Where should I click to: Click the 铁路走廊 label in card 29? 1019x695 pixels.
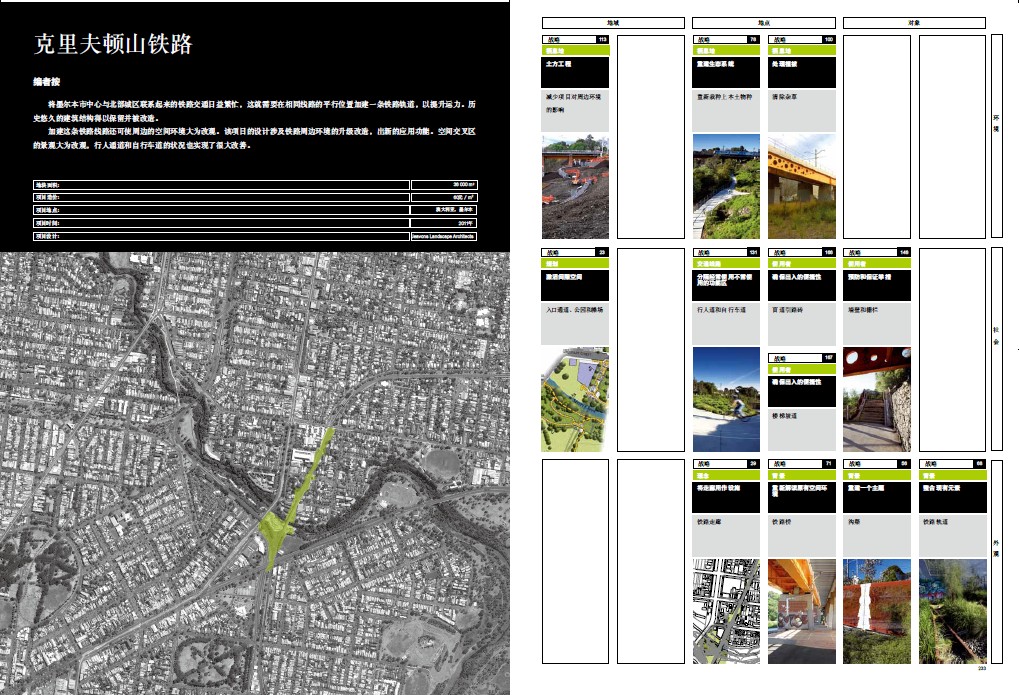[726, 522]
